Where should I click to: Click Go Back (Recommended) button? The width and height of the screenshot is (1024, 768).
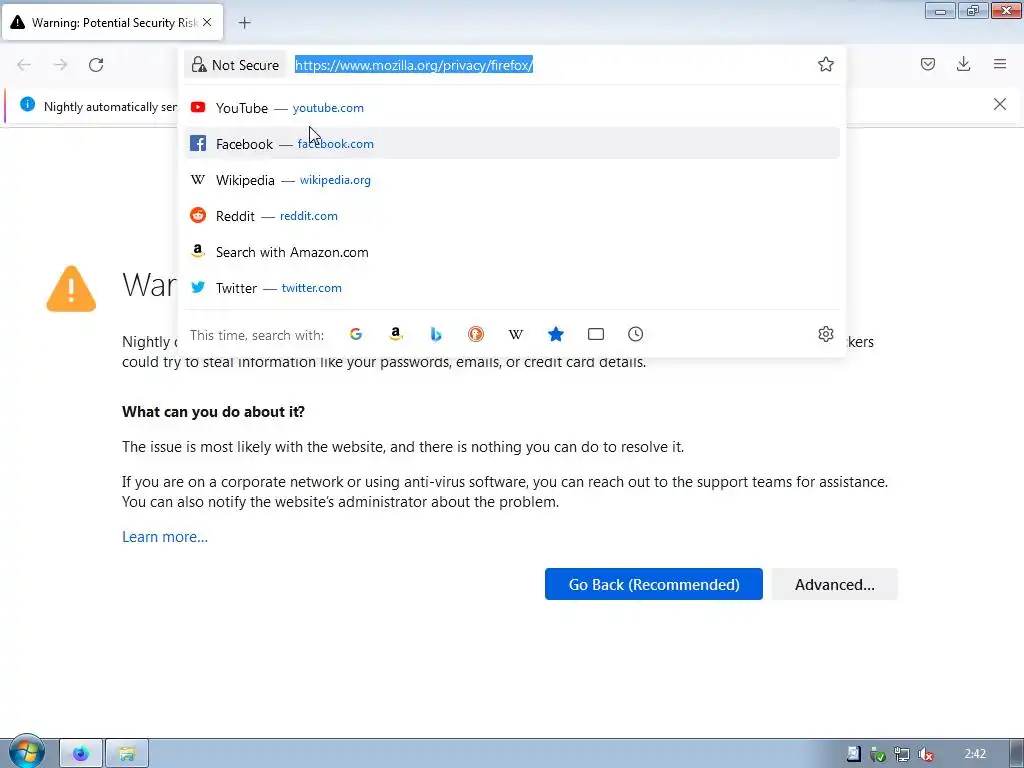click(x=654, y=584)
